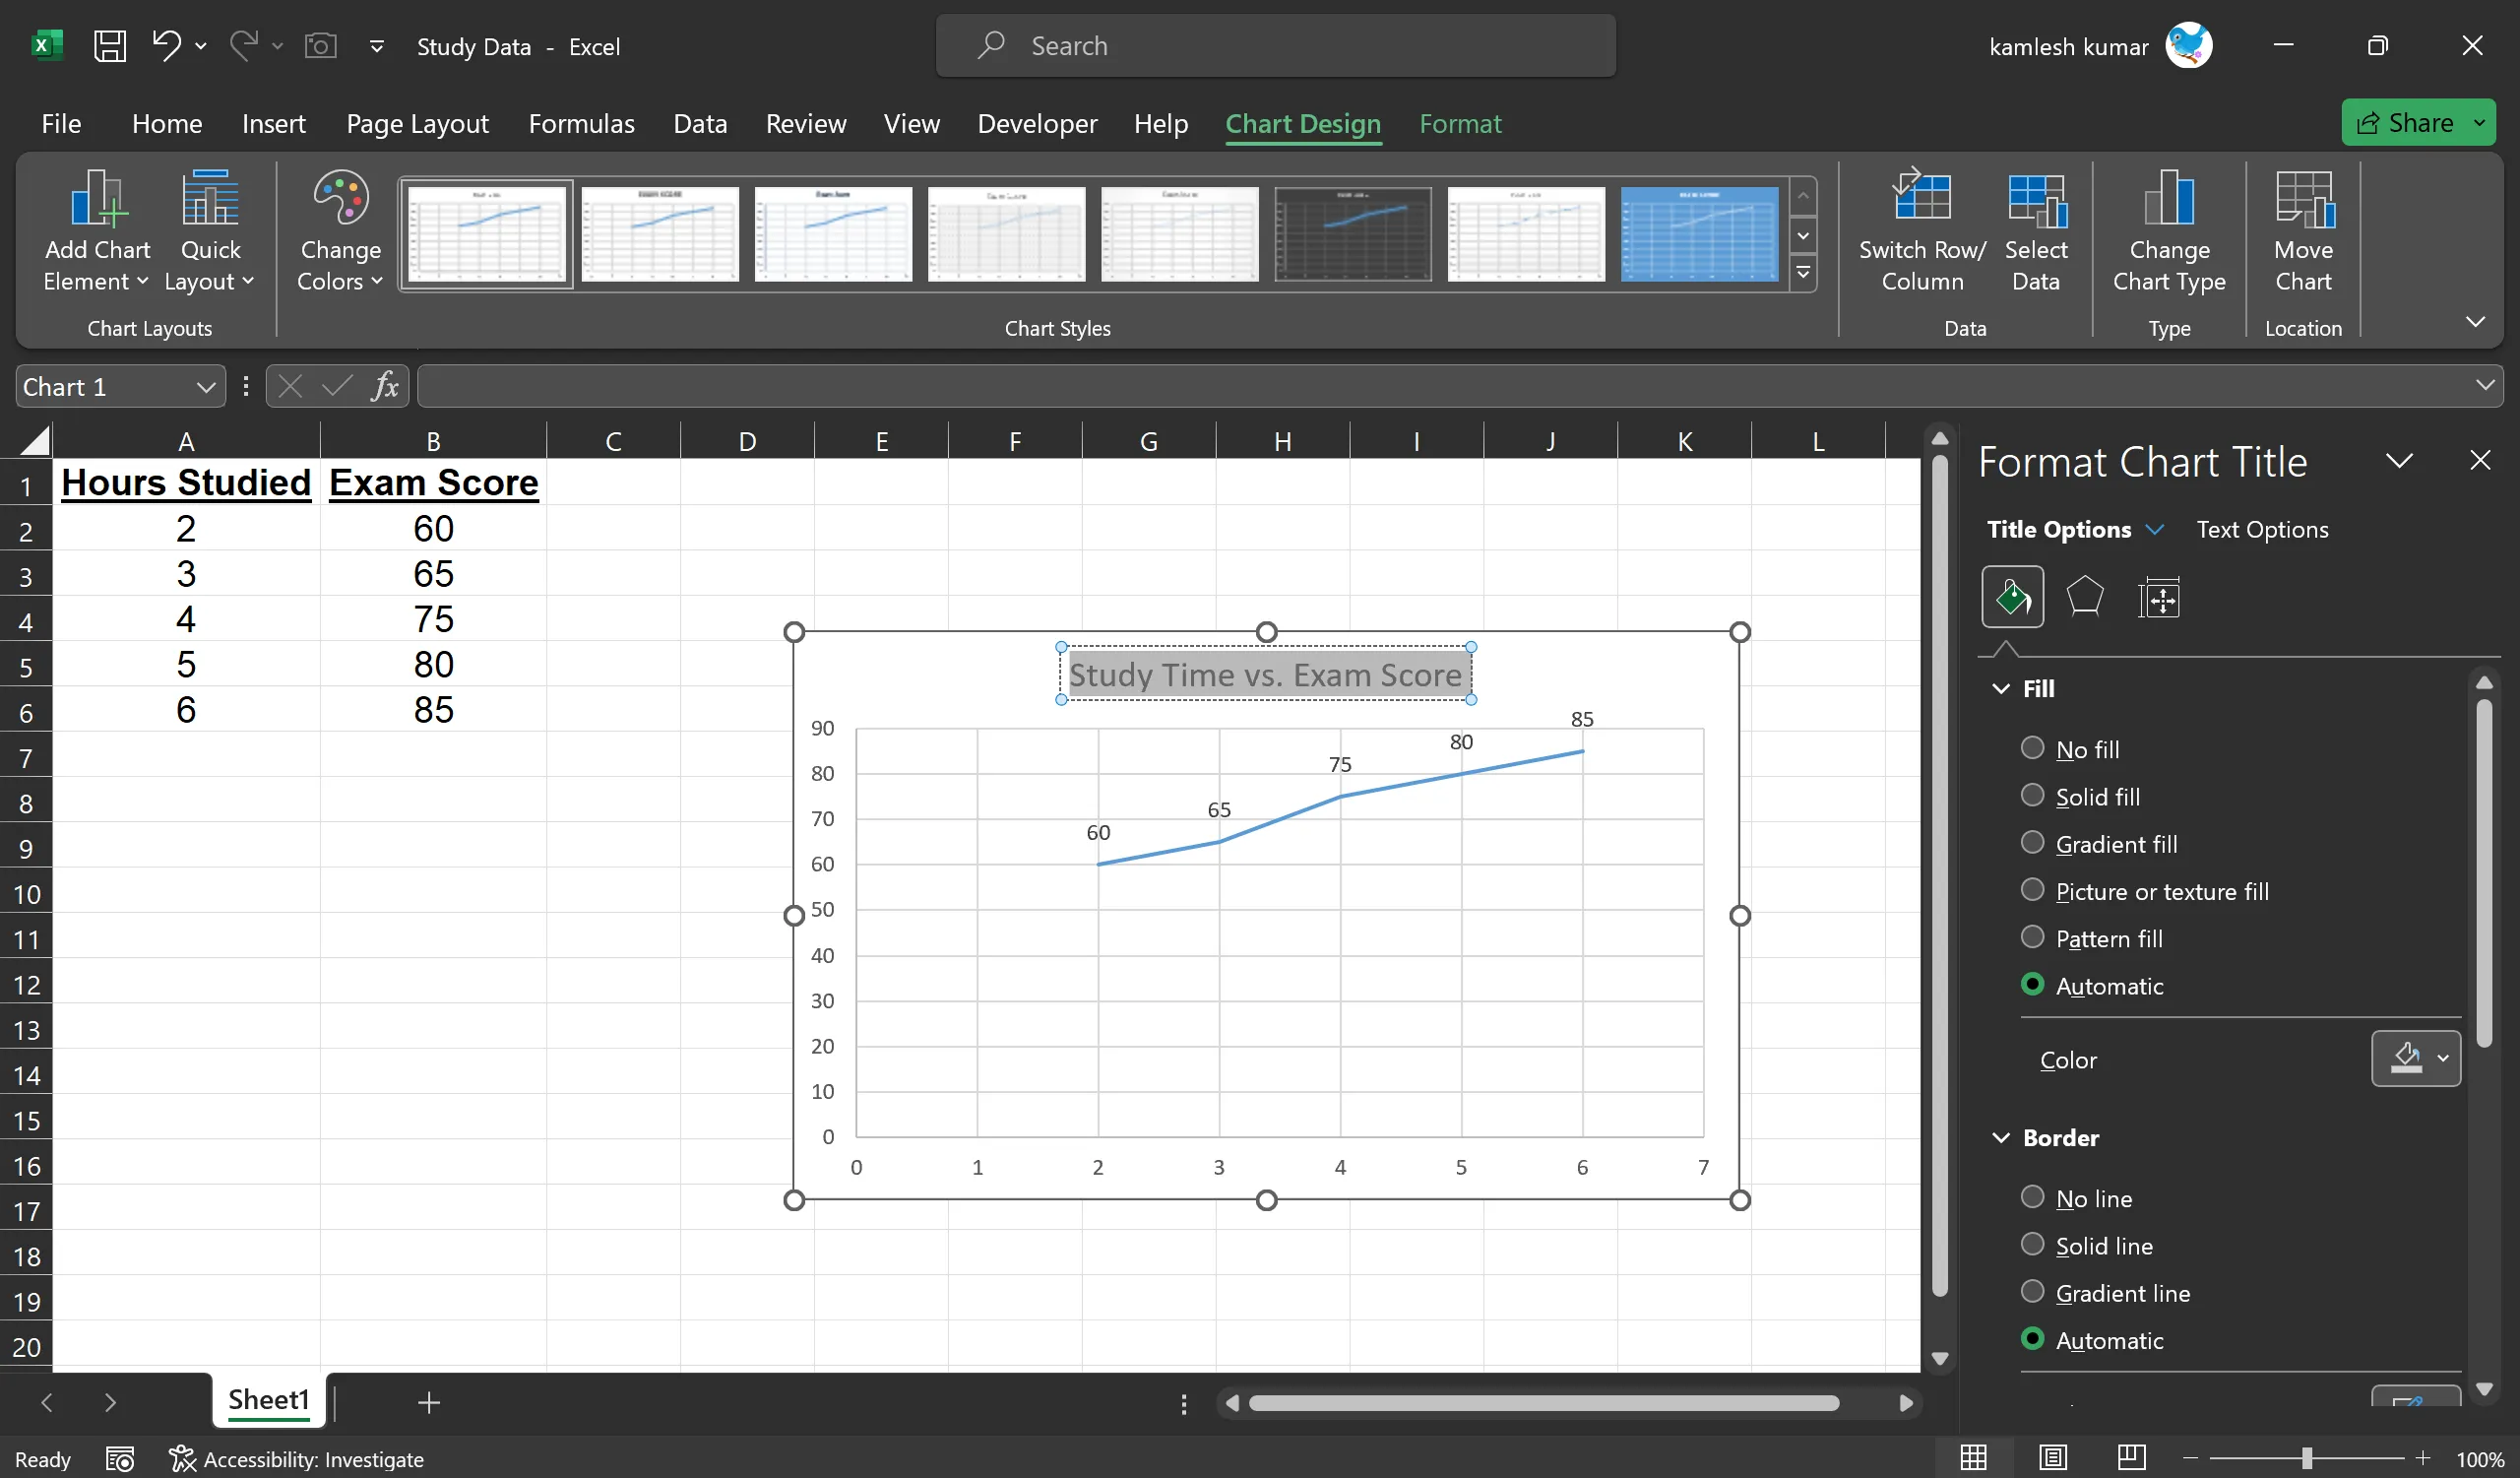This screenshot has height=1478, width=2520.
Task: Open the Change Colors gallery
Action: coord(339,232)
